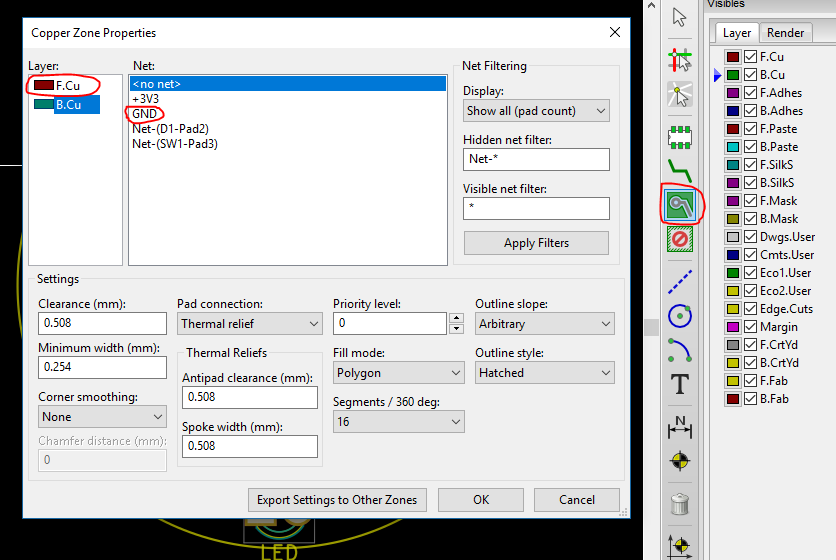Activate the delete items trash tool

coord(679,504)
